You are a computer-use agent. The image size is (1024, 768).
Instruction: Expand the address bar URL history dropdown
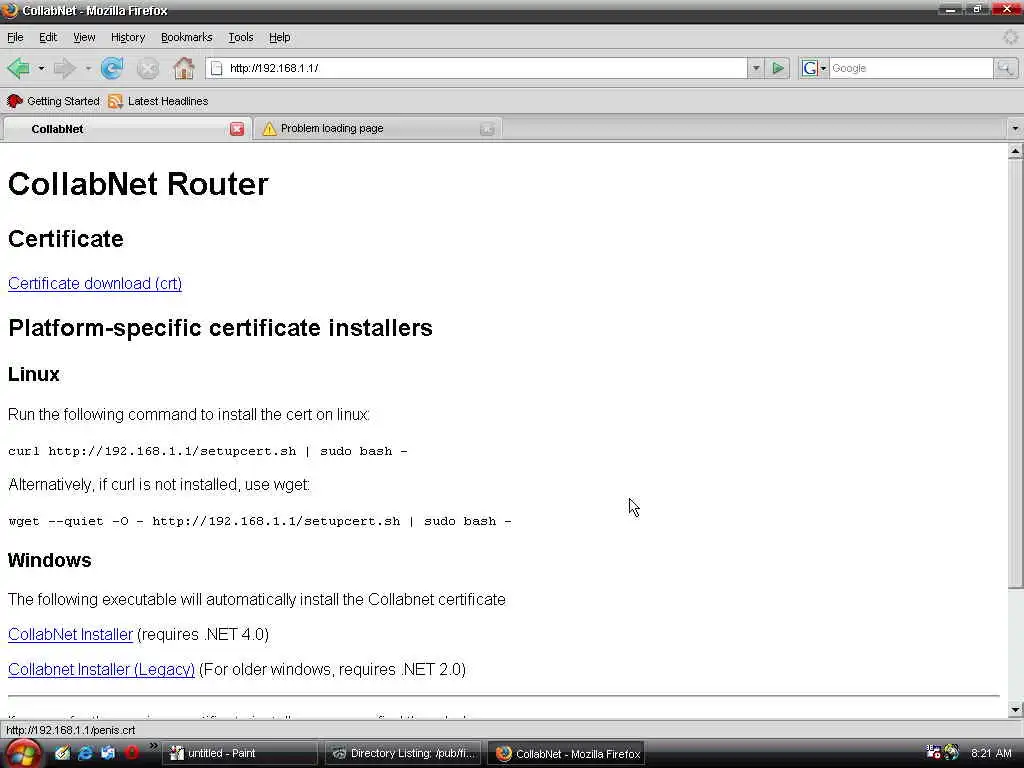coord(756,68)
